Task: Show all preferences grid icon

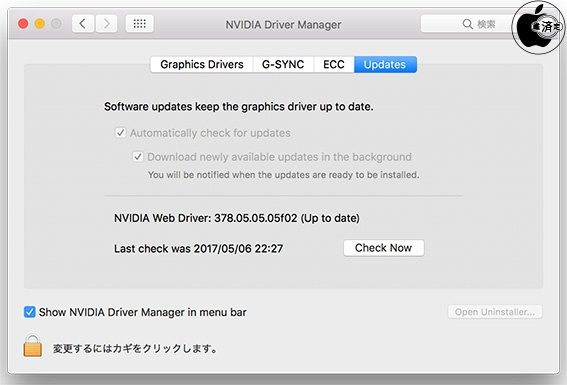Action: [x=140, y=24]
